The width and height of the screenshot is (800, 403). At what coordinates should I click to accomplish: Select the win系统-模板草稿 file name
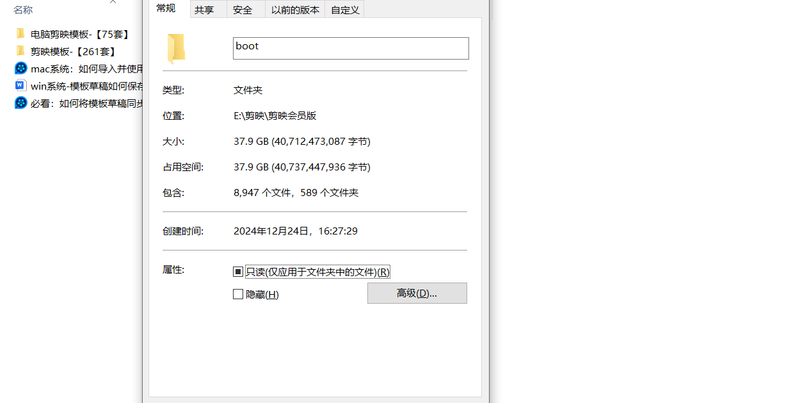87,86
